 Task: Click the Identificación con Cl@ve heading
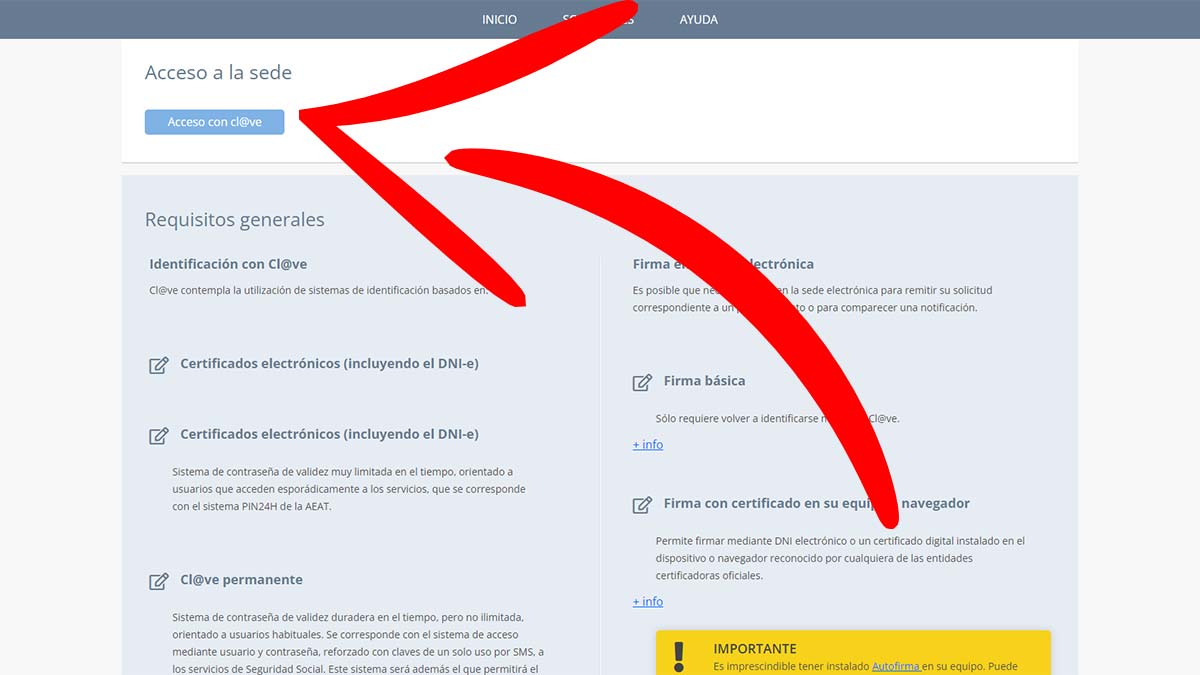228,264
